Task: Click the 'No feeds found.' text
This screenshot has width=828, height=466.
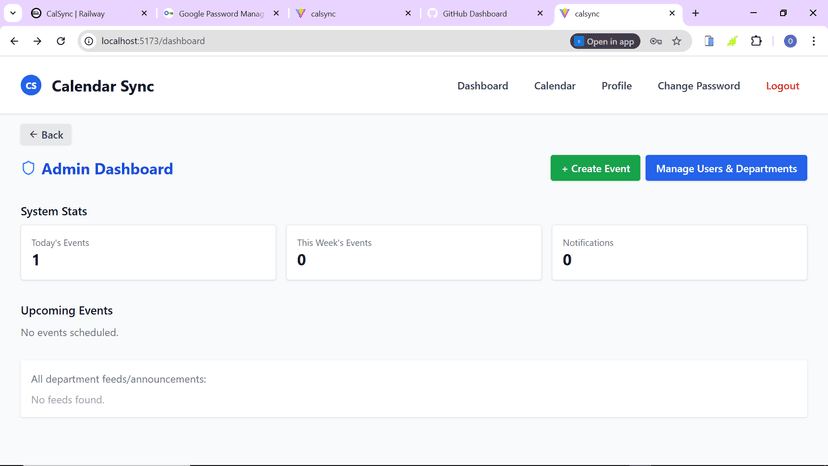Action: coord(68,399)
